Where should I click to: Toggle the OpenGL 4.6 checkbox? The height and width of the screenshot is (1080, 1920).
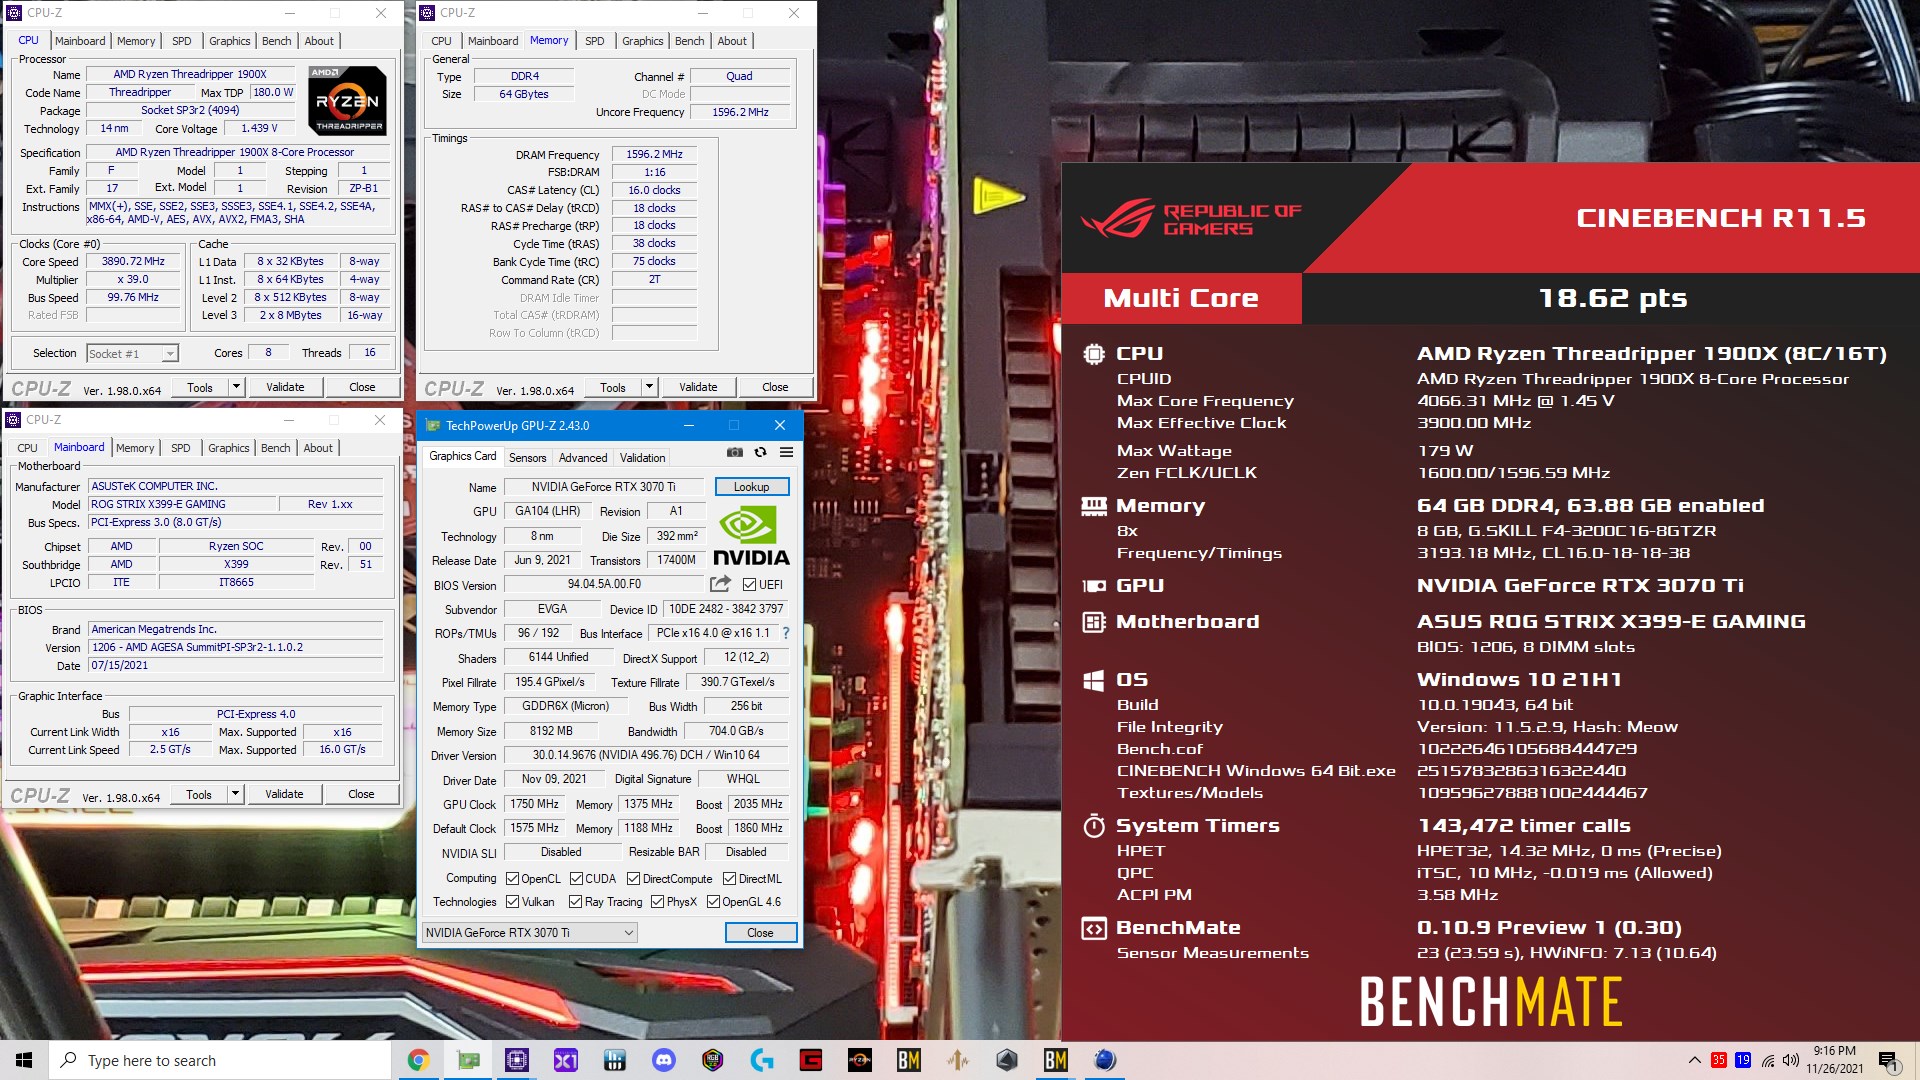(714, 902)
